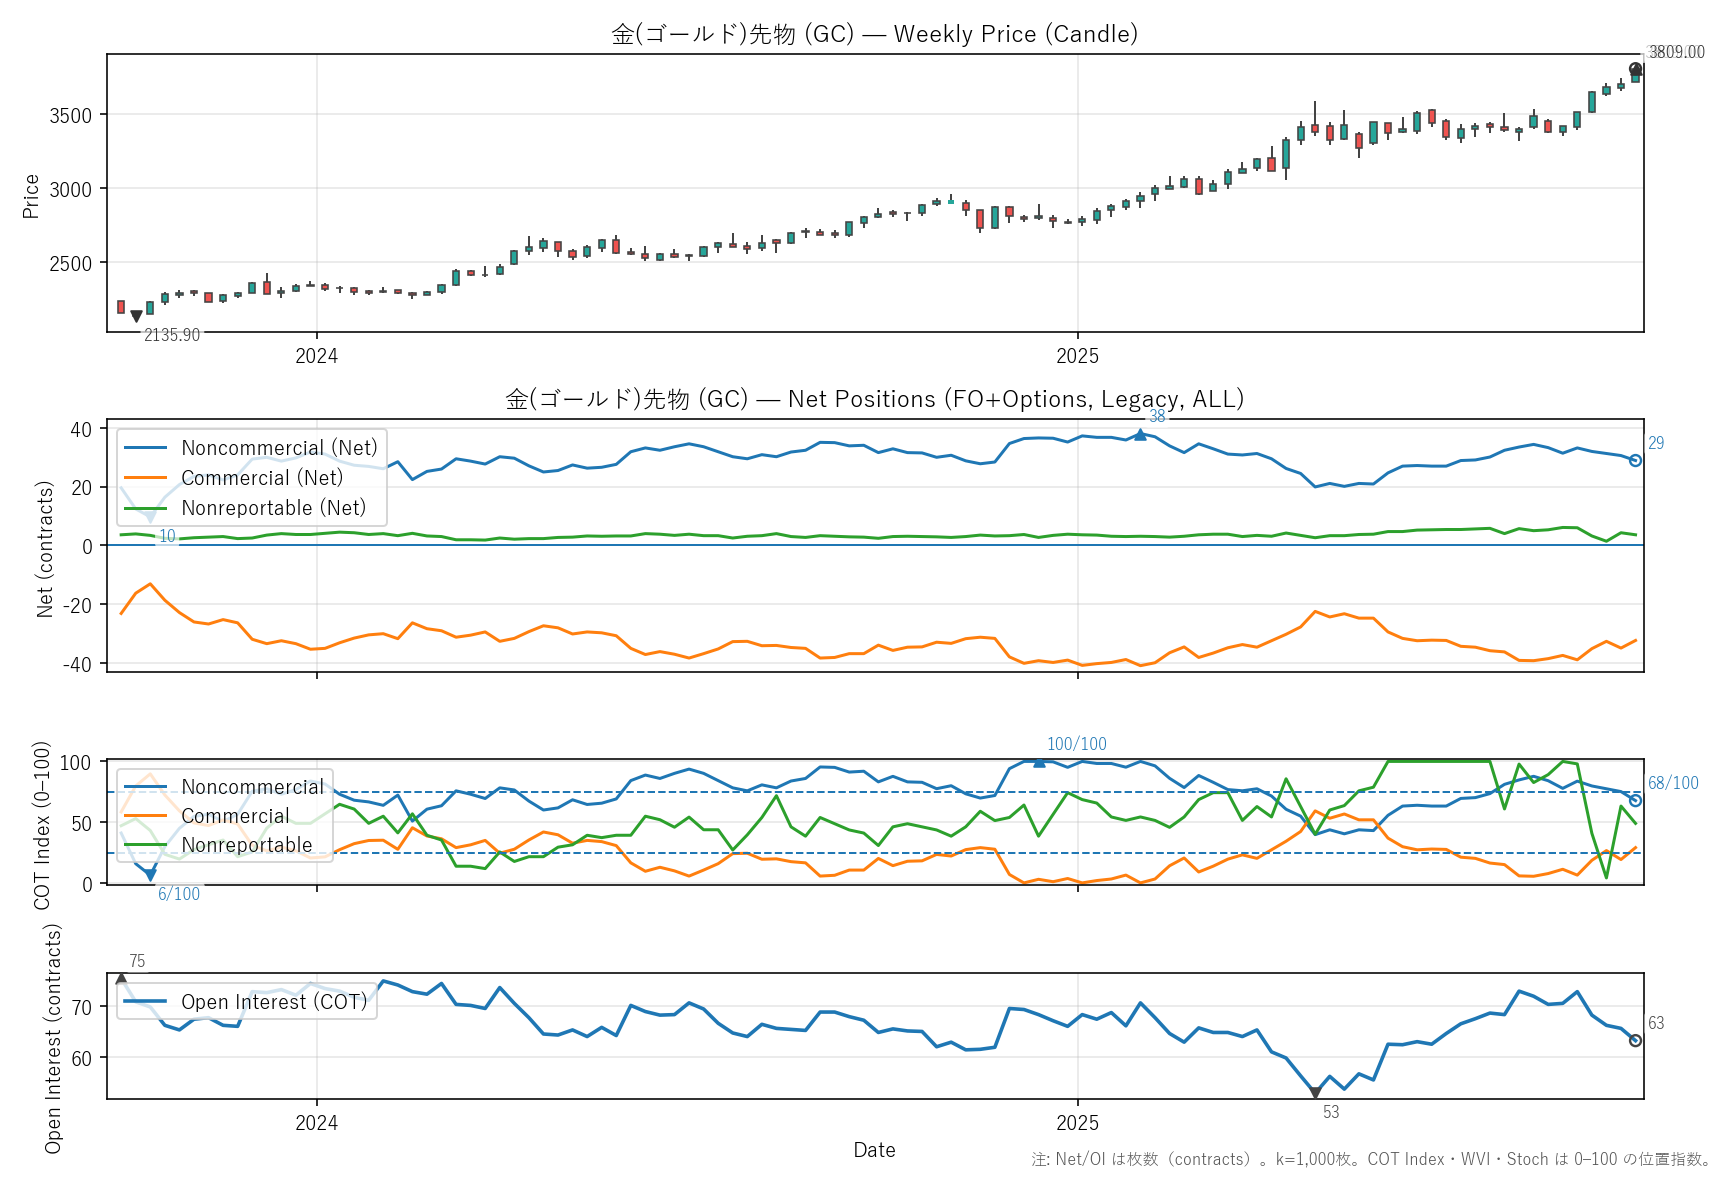Click the black low marker near 2135.90
This screenshot has width=1728, height=1180.
pyautogui.click(x=136, y=317)
